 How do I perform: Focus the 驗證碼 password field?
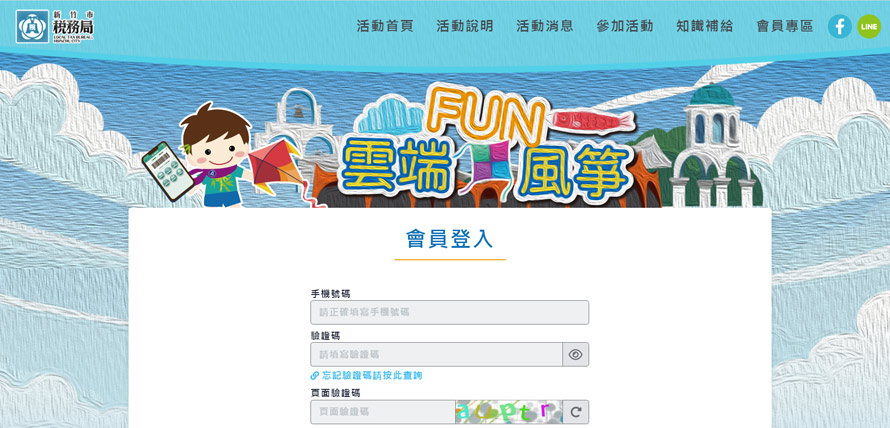(436, 354)
